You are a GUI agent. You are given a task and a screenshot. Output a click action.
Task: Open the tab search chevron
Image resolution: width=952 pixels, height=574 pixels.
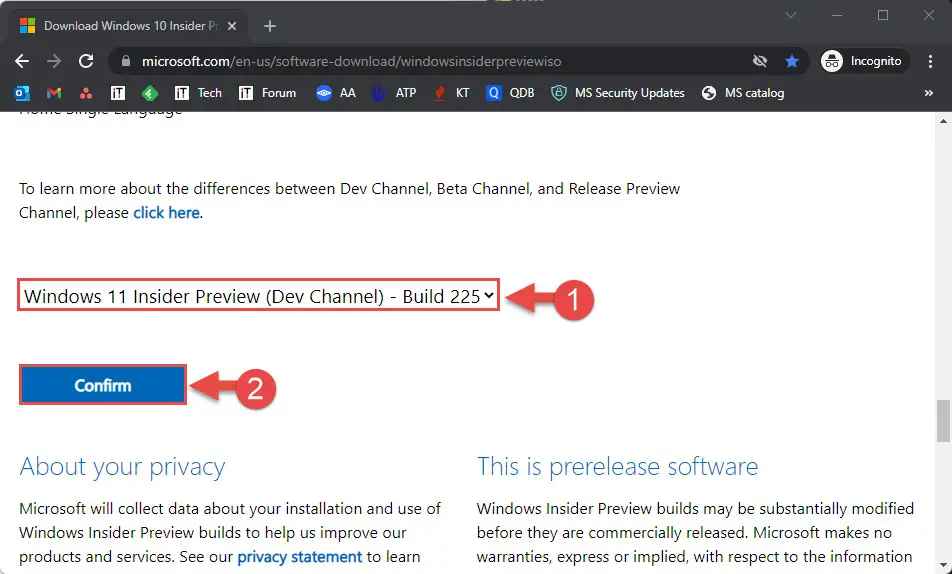click(790, 15)
